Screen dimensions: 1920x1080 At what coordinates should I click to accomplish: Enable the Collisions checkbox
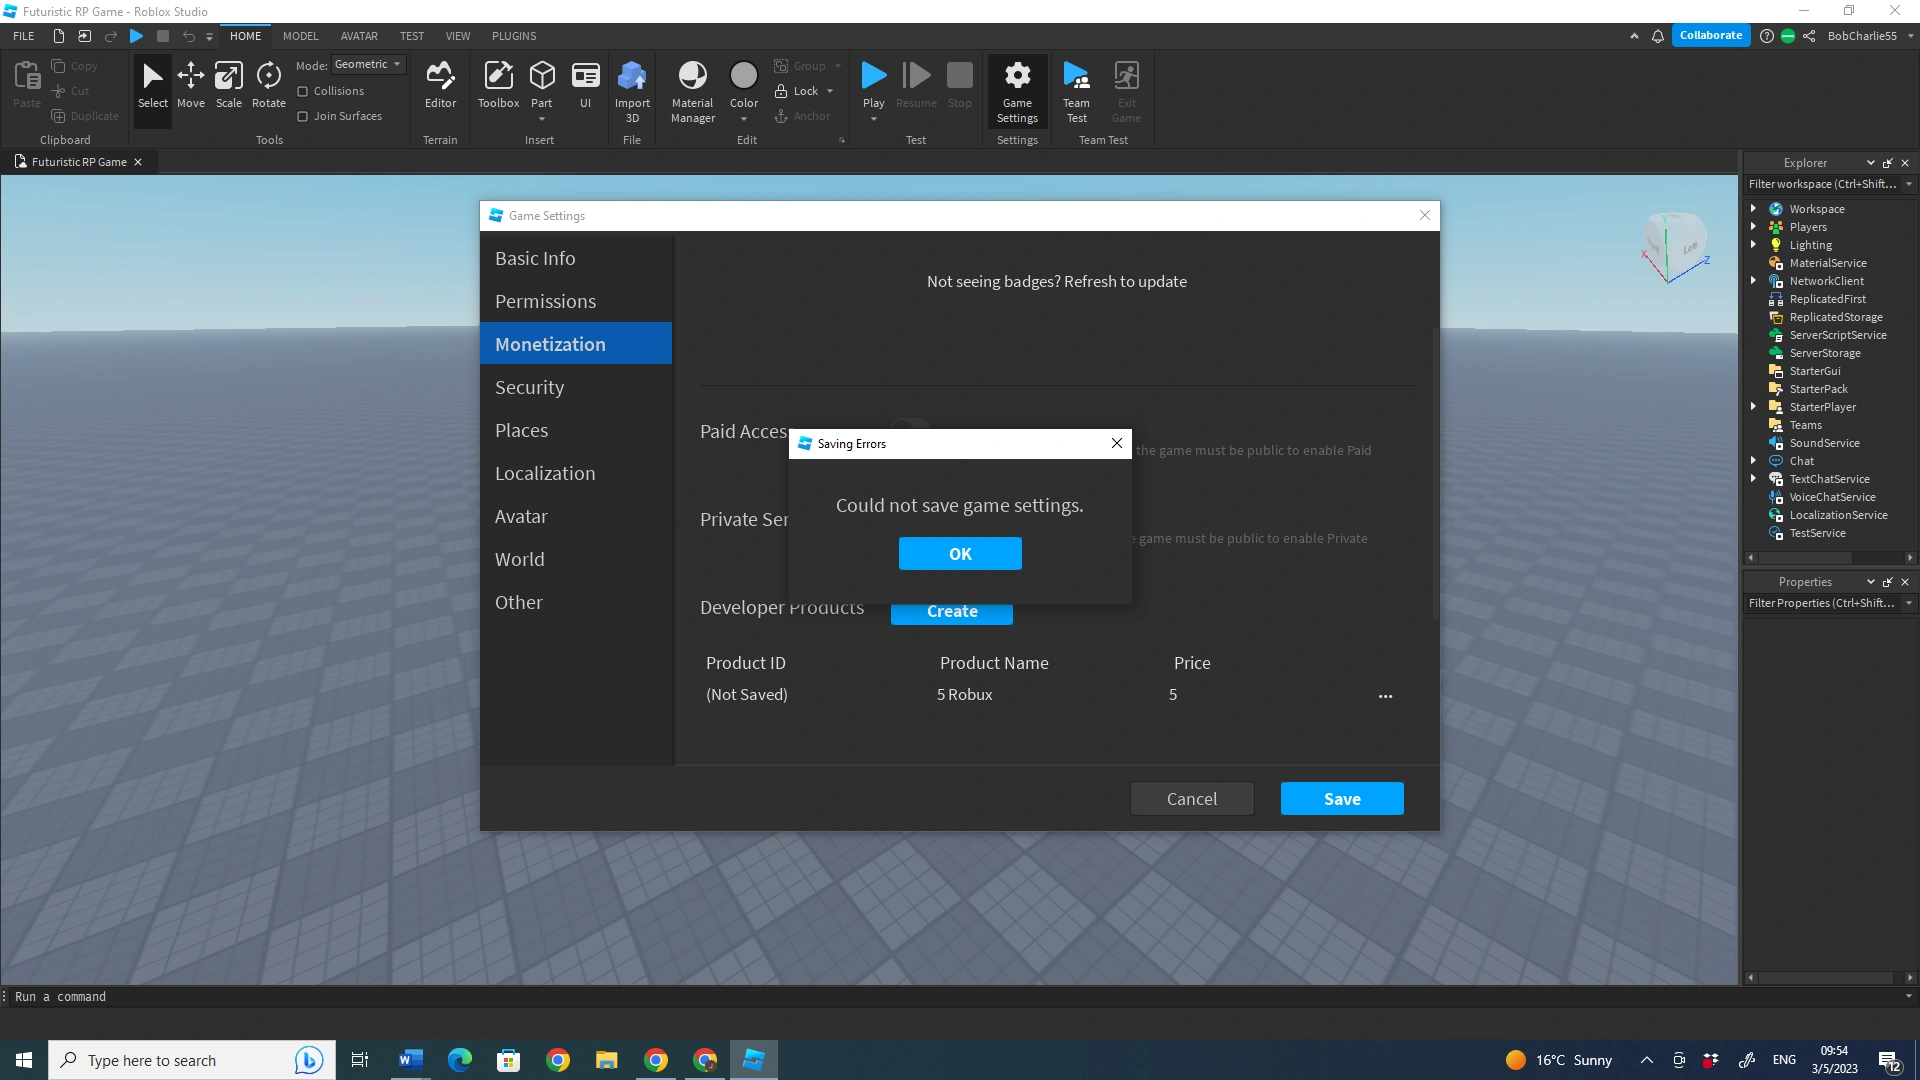pyautogui.click(x=303, y=90)
